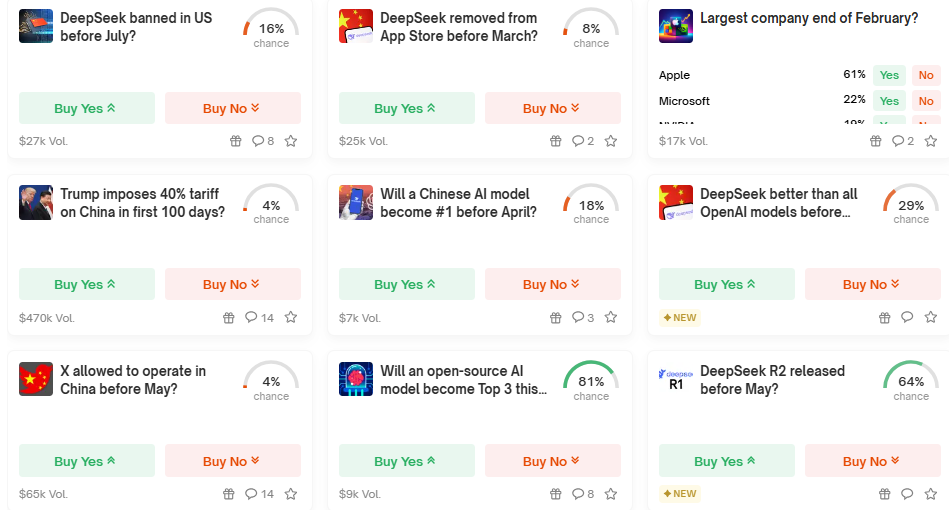This screenshot has height=510, width=949.
Task: Open 'DeepSeek removed from App Store' market title
Action: point(458,27)
